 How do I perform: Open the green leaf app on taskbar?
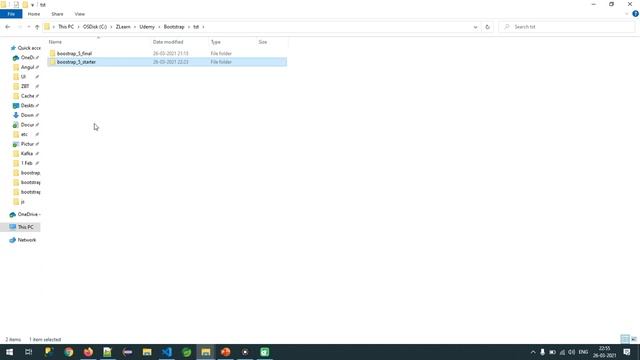pos(187,352)
